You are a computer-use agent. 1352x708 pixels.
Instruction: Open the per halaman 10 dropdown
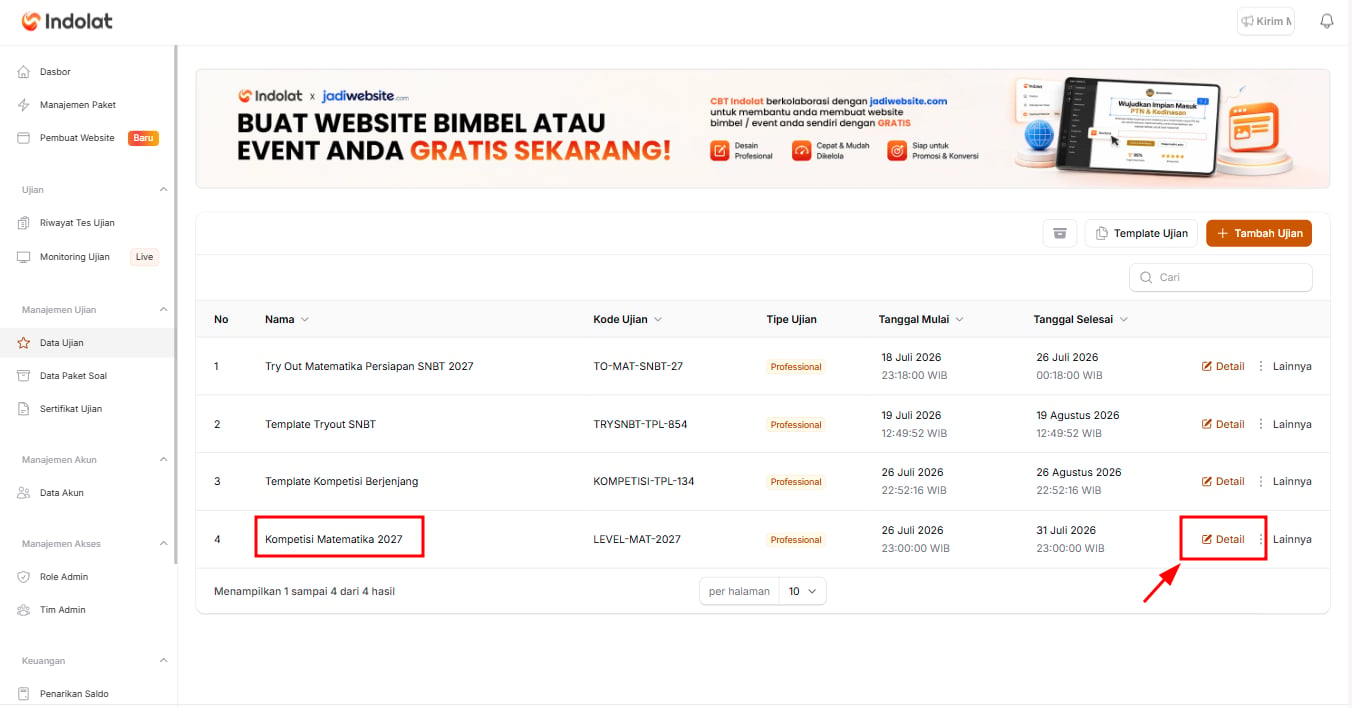(x=803, y=591)
